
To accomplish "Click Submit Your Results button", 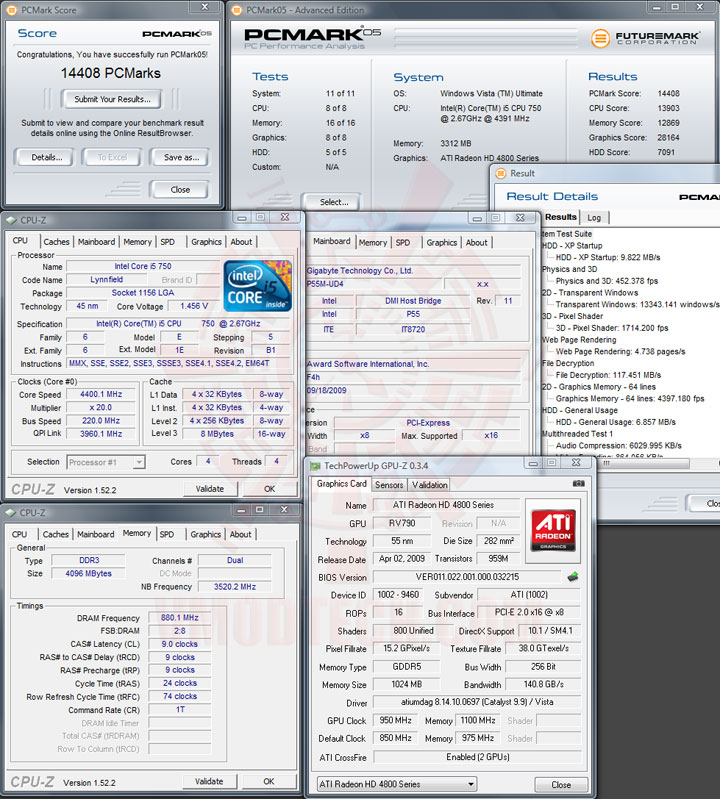I will 112,99.
